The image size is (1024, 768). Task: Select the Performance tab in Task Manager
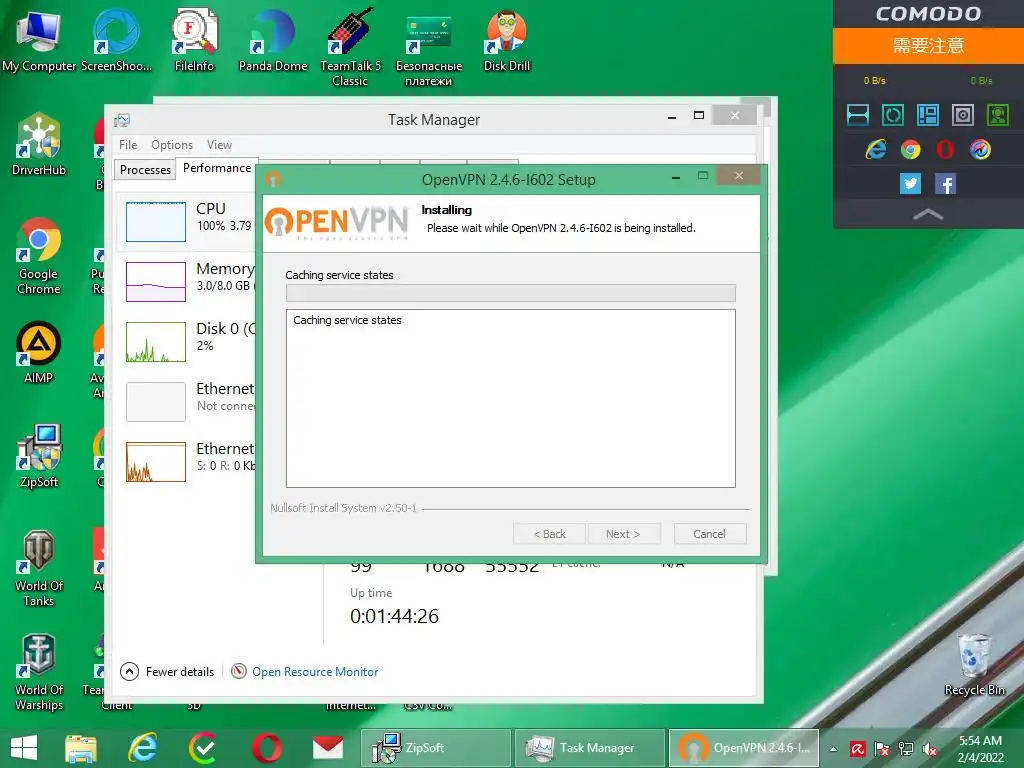(x=217, y=168)
